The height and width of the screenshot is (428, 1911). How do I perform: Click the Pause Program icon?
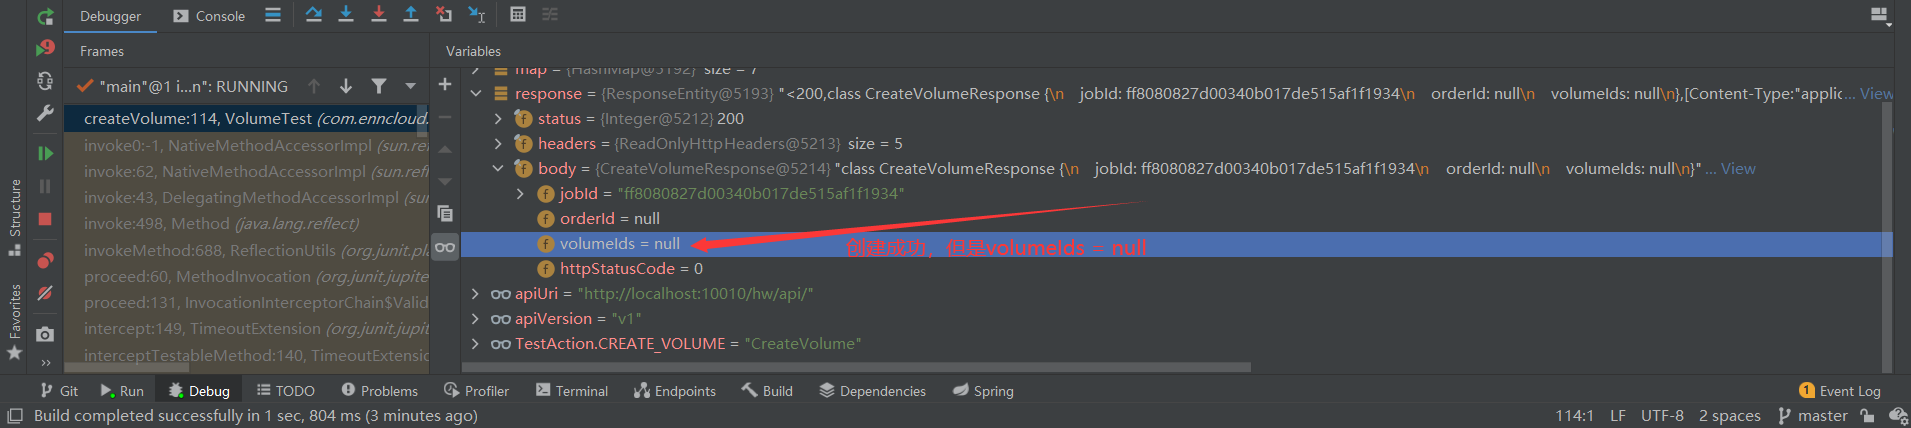pyautogui.click(x=45, y=186)
